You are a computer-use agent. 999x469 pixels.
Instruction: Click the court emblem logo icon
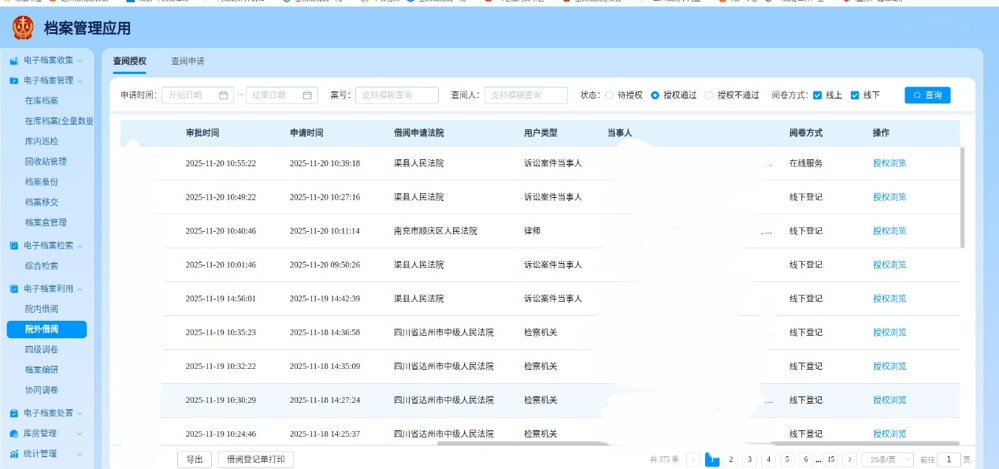click(25, 27)
